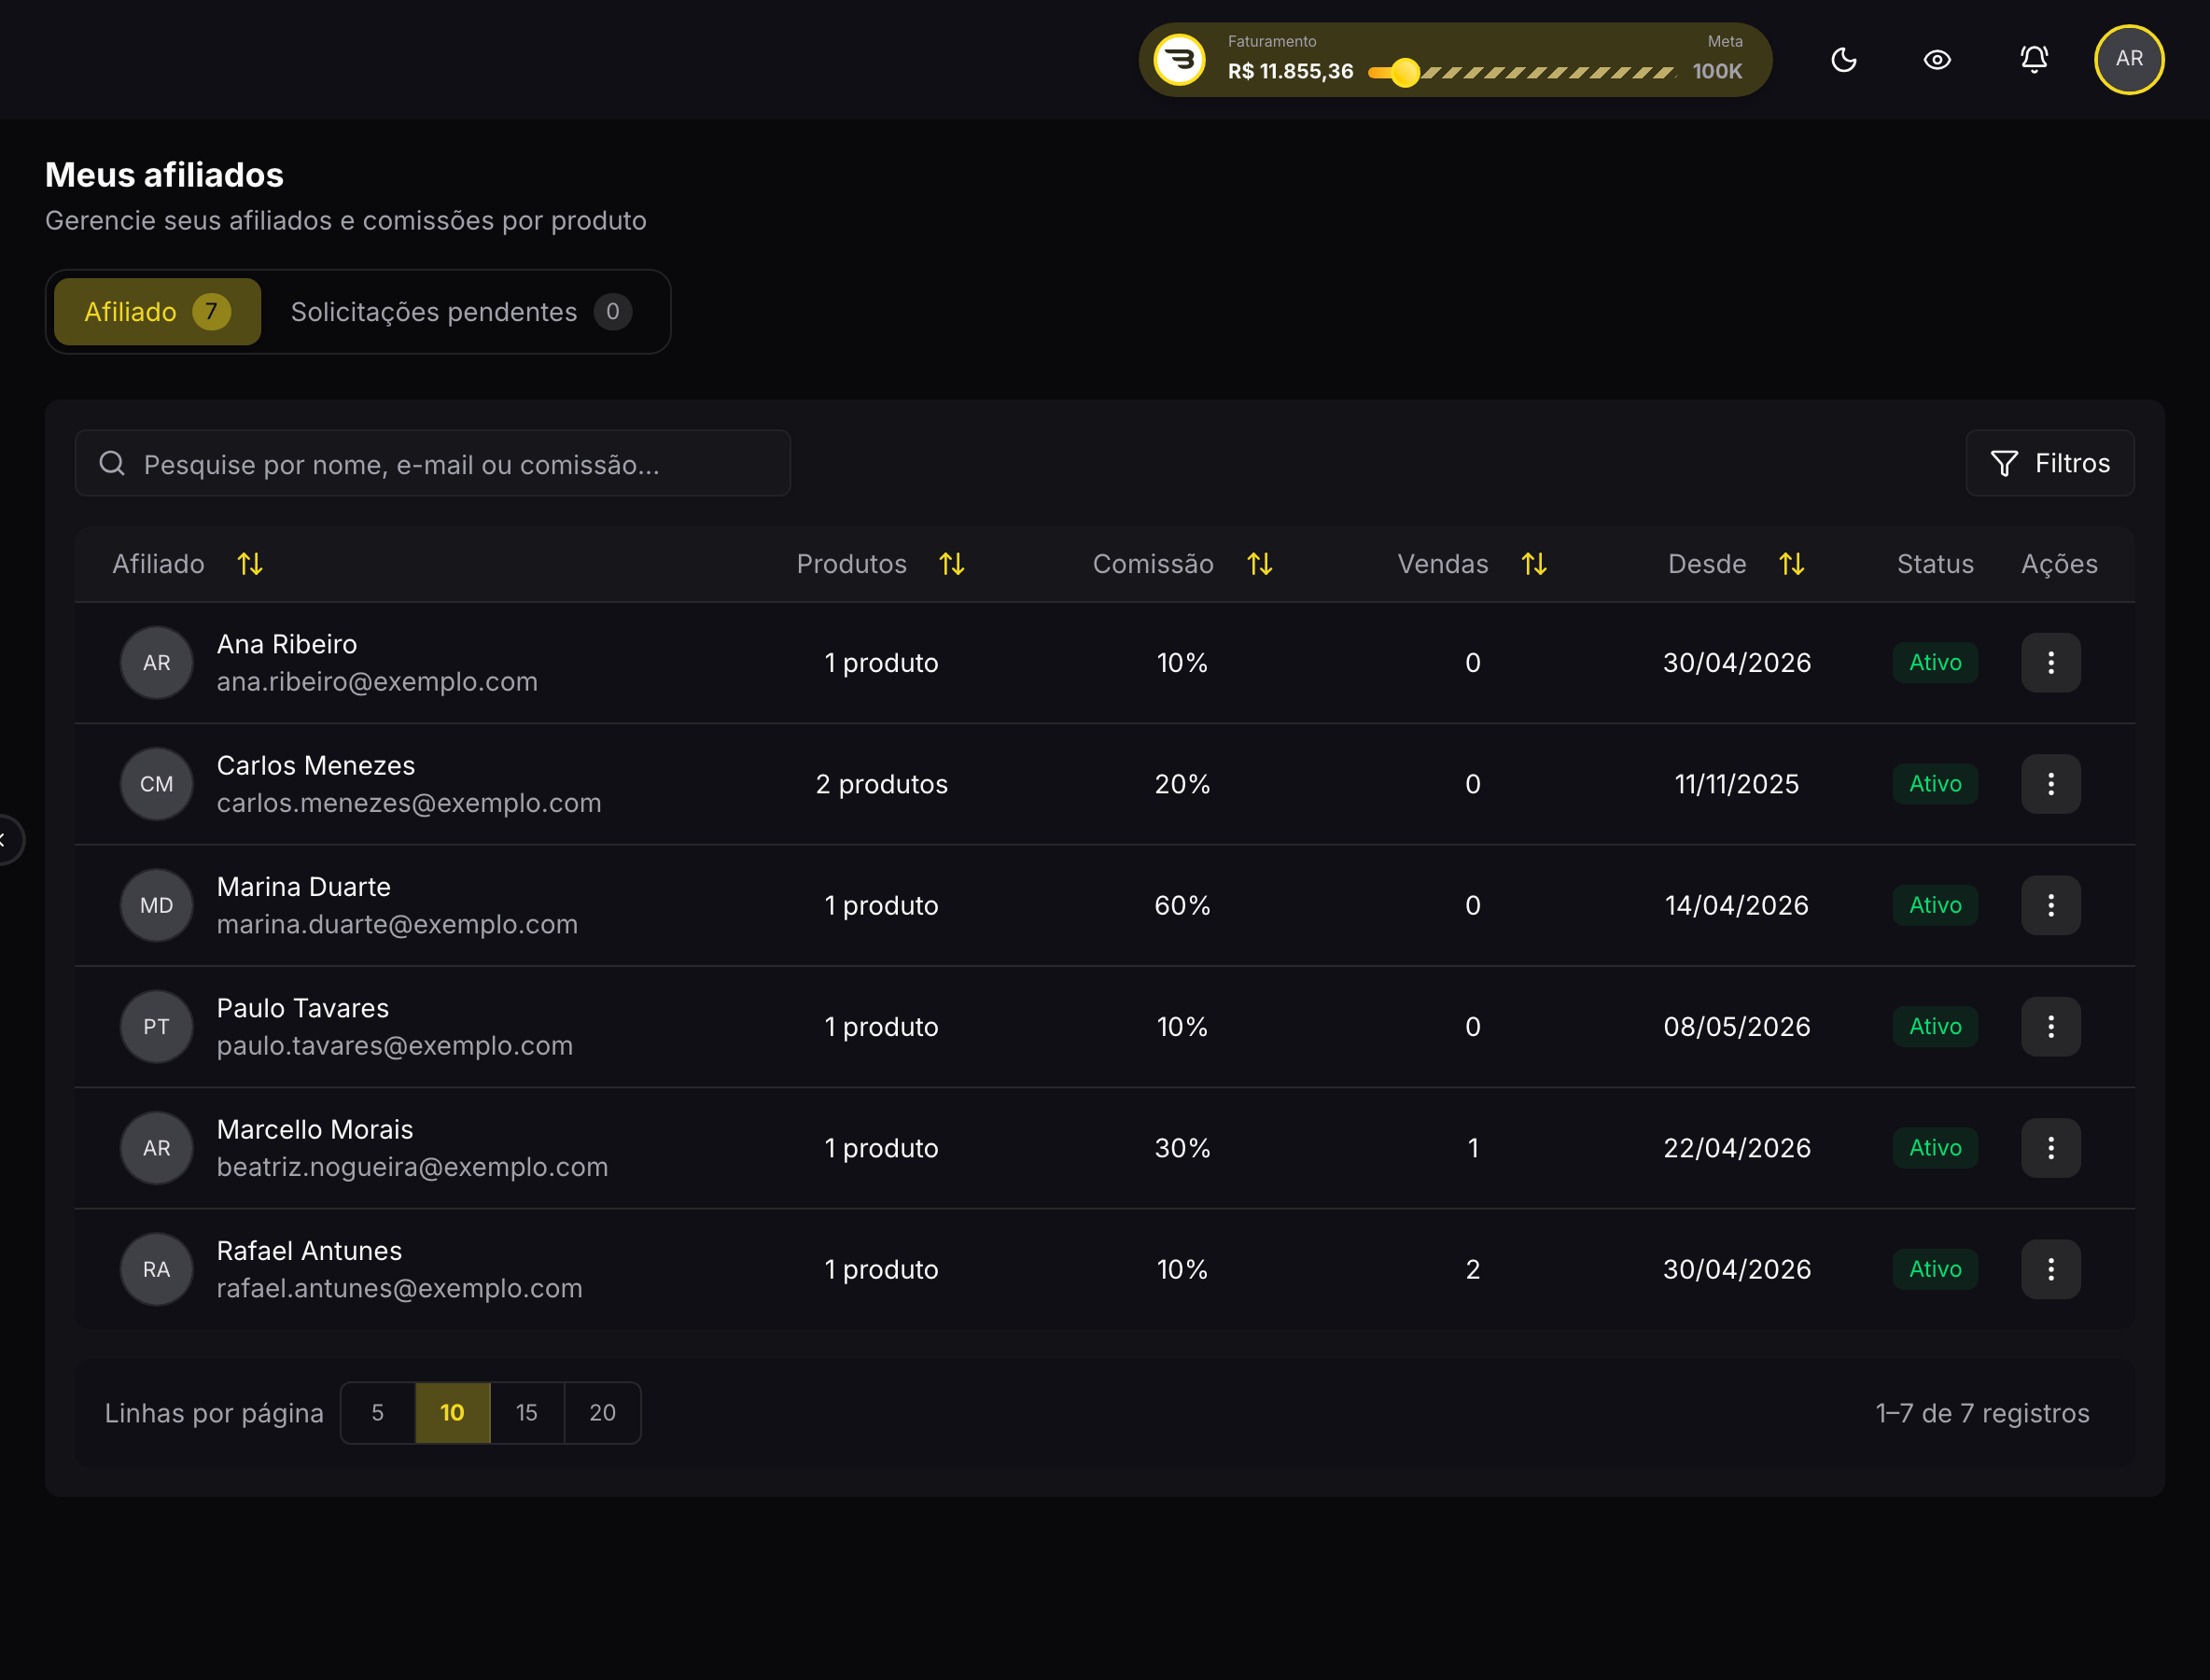This screenshot has height=1680, width=2210.
Task: Toggle values visibility with the eye icon
Action: (1937, 60)
